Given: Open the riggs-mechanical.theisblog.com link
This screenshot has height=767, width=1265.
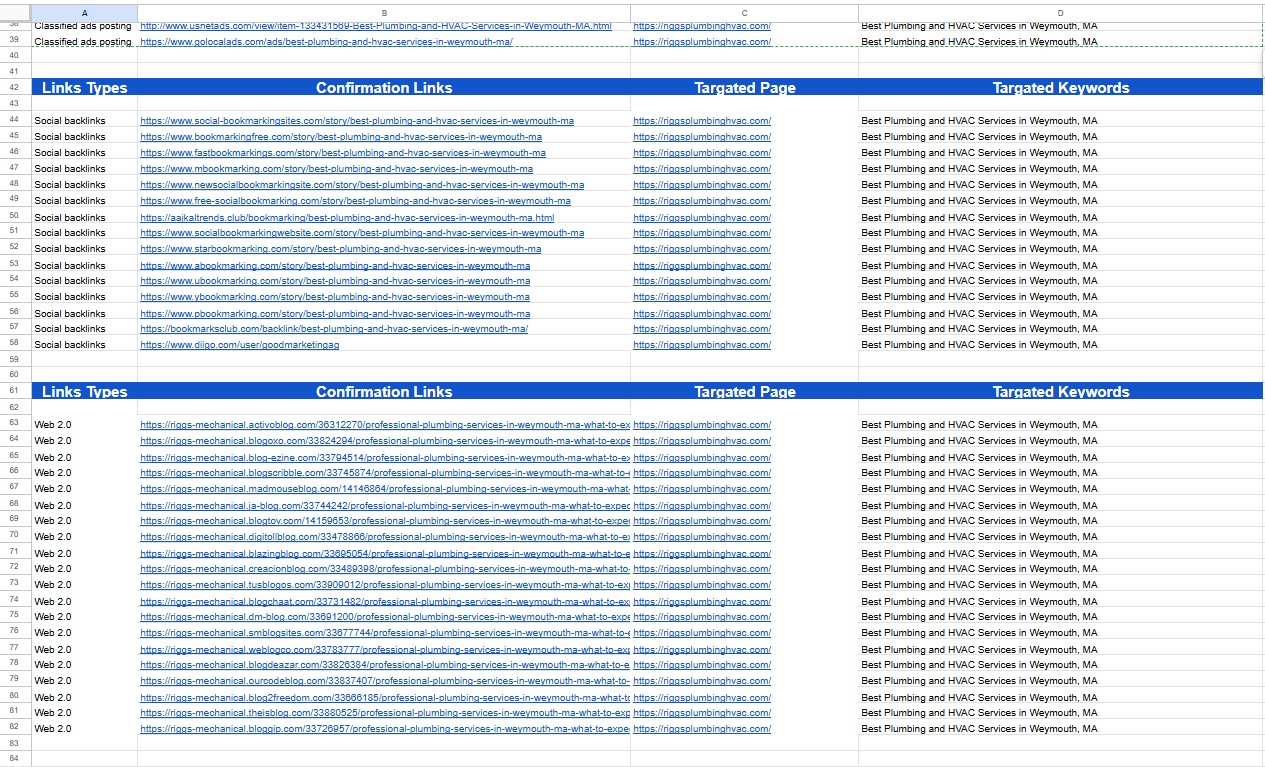Looking at the screenshot, I should click(385, 713).
